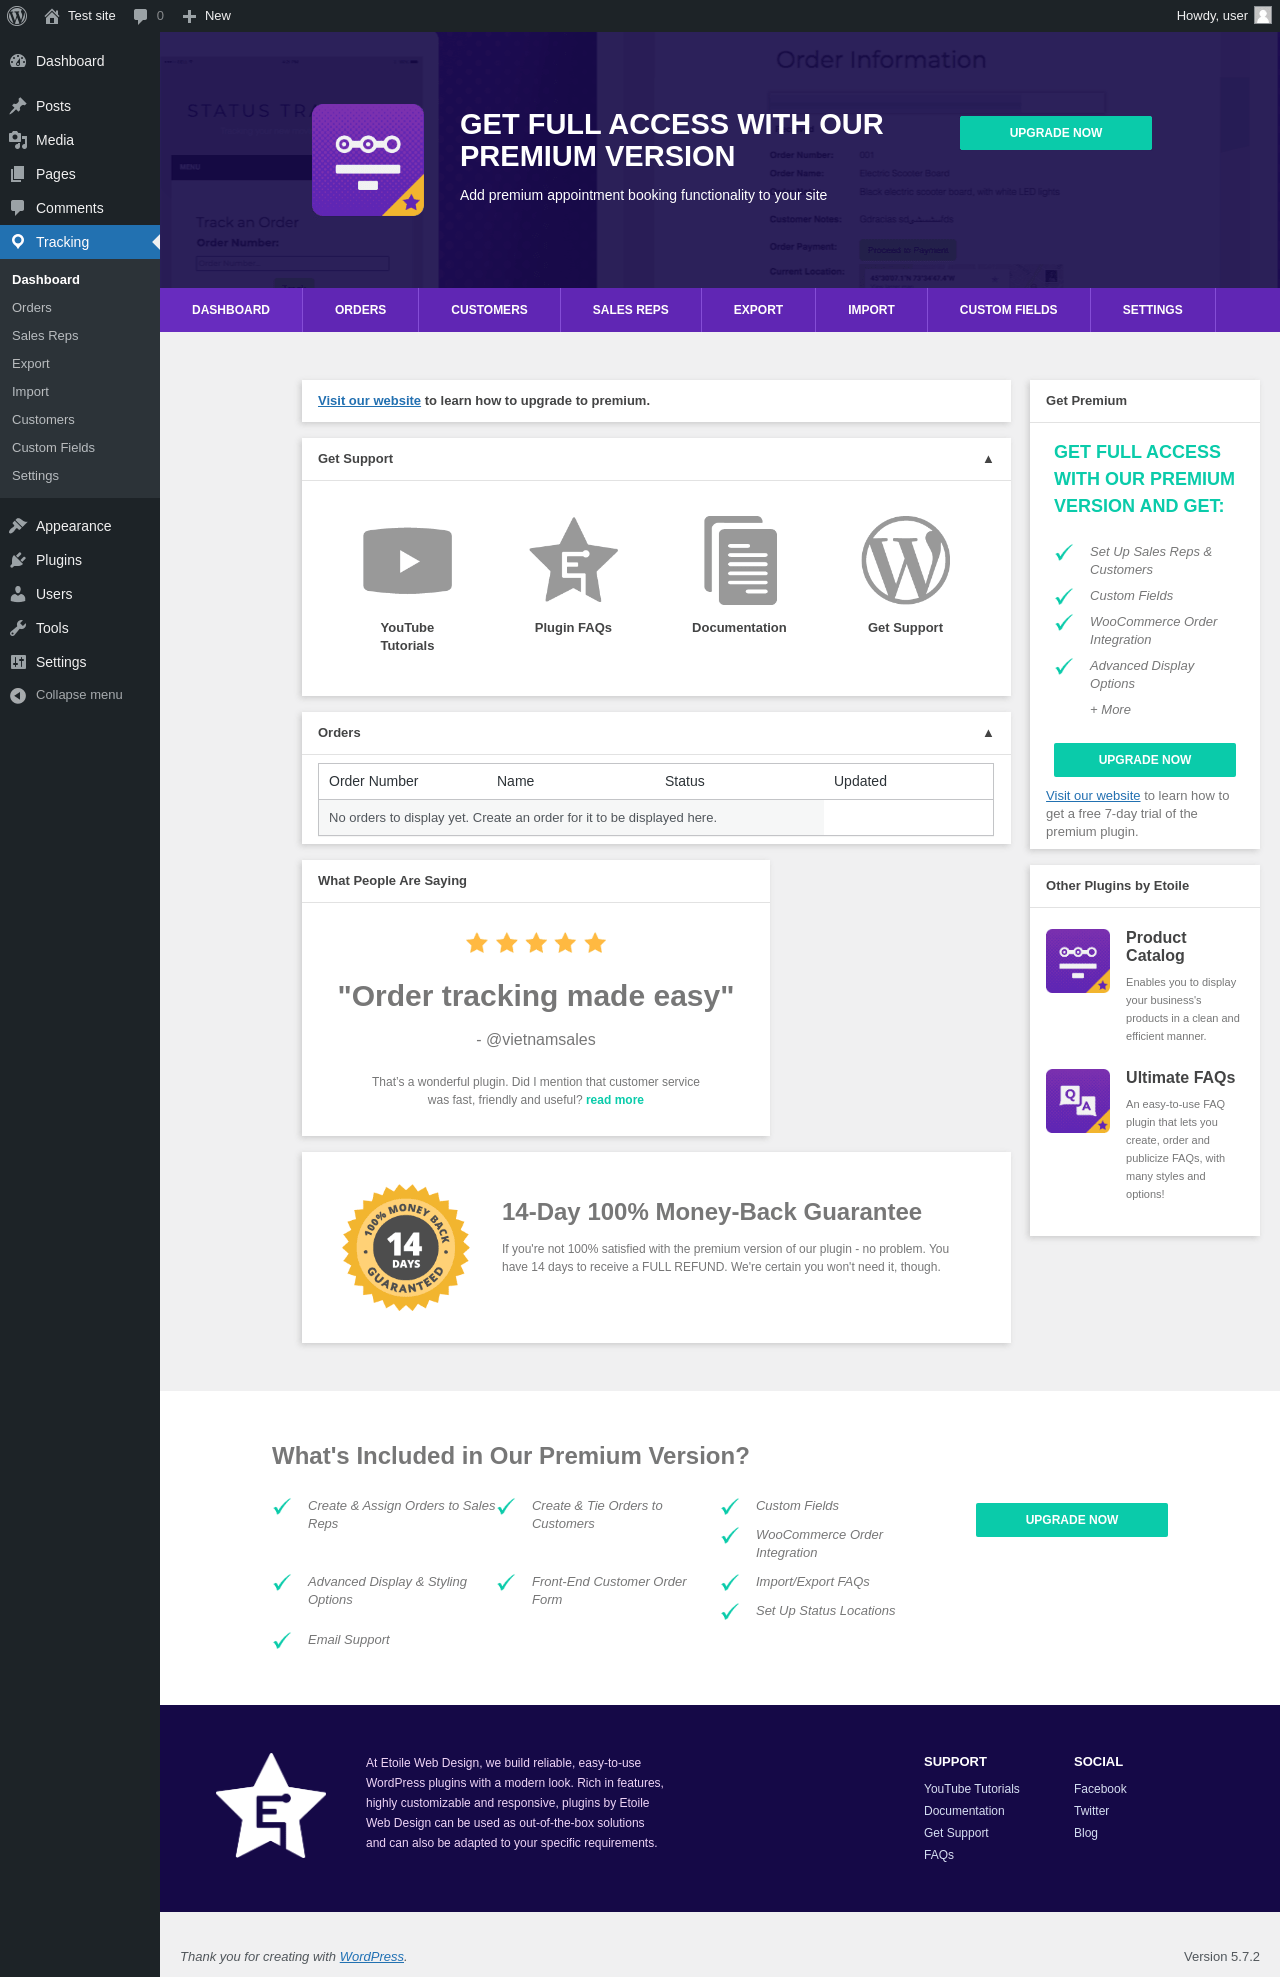Viewport: 1280px width, 1977px height.
Task: Click the Product Catalog plugin icon
Action: coord(1078,961)
